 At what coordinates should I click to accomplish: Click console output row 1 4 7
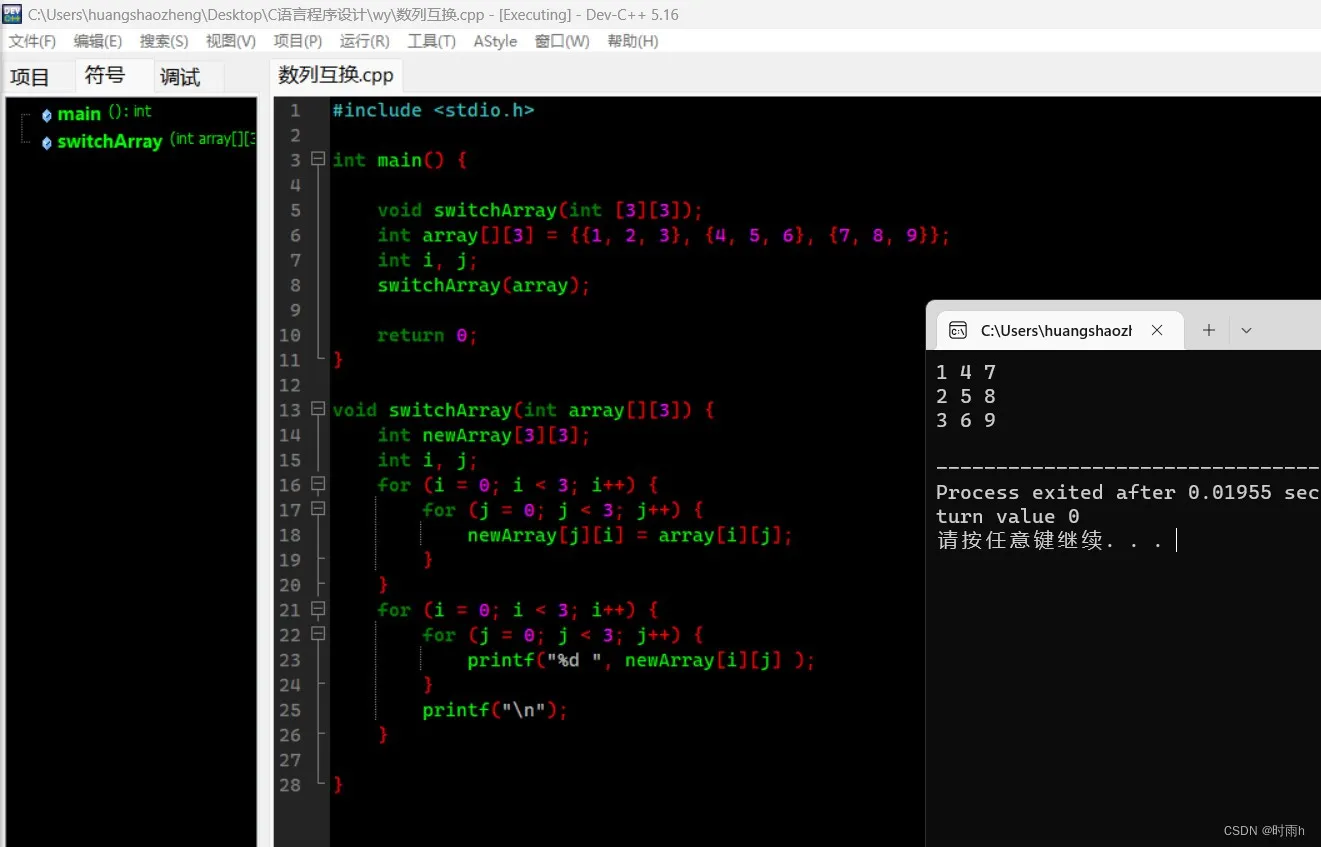point(966,372)
